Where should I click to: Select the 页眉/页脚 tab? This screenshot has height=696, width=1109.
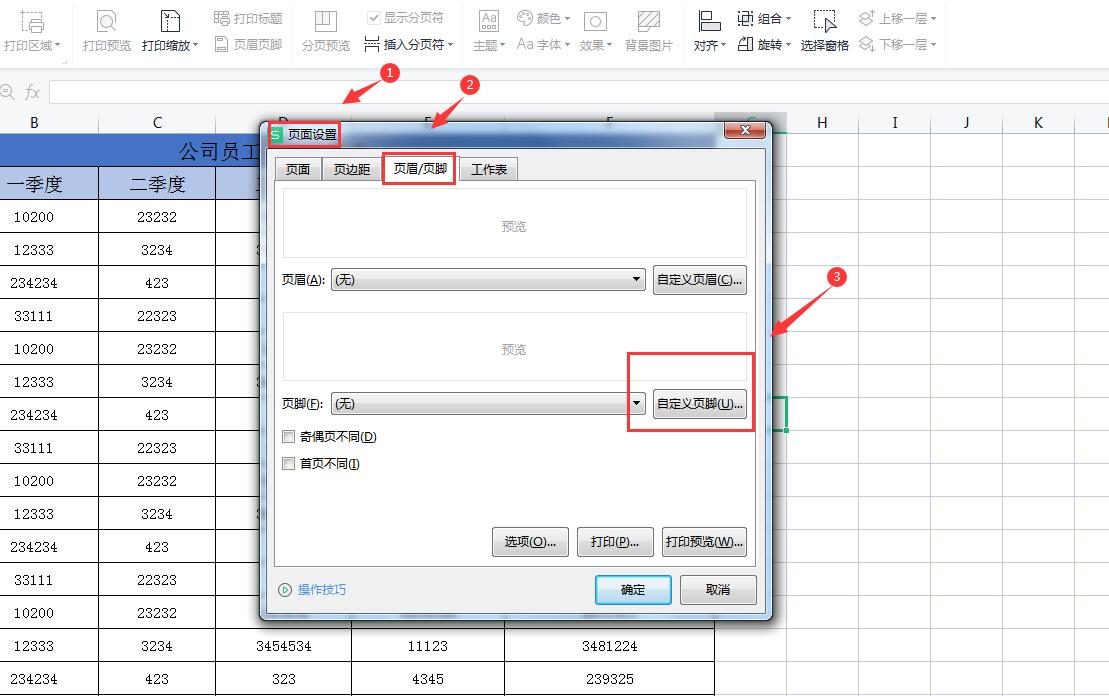coord(420,168)
